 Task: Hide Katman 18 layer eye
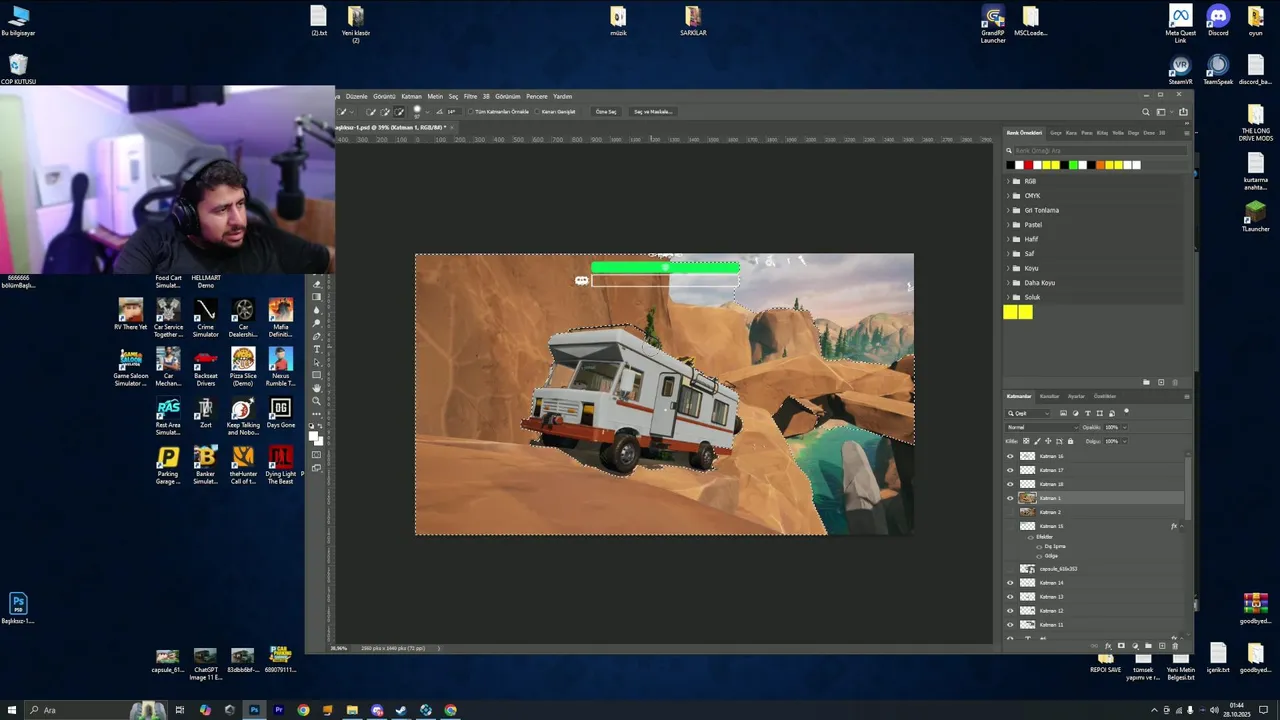tap(1010, 484)
